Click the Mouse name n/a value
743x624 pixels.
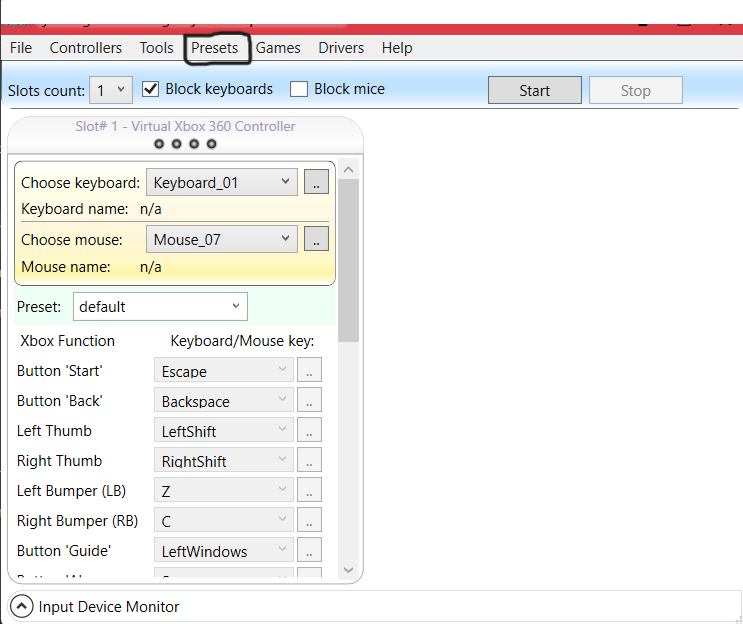pyautogui.click(x=151, y=267)
